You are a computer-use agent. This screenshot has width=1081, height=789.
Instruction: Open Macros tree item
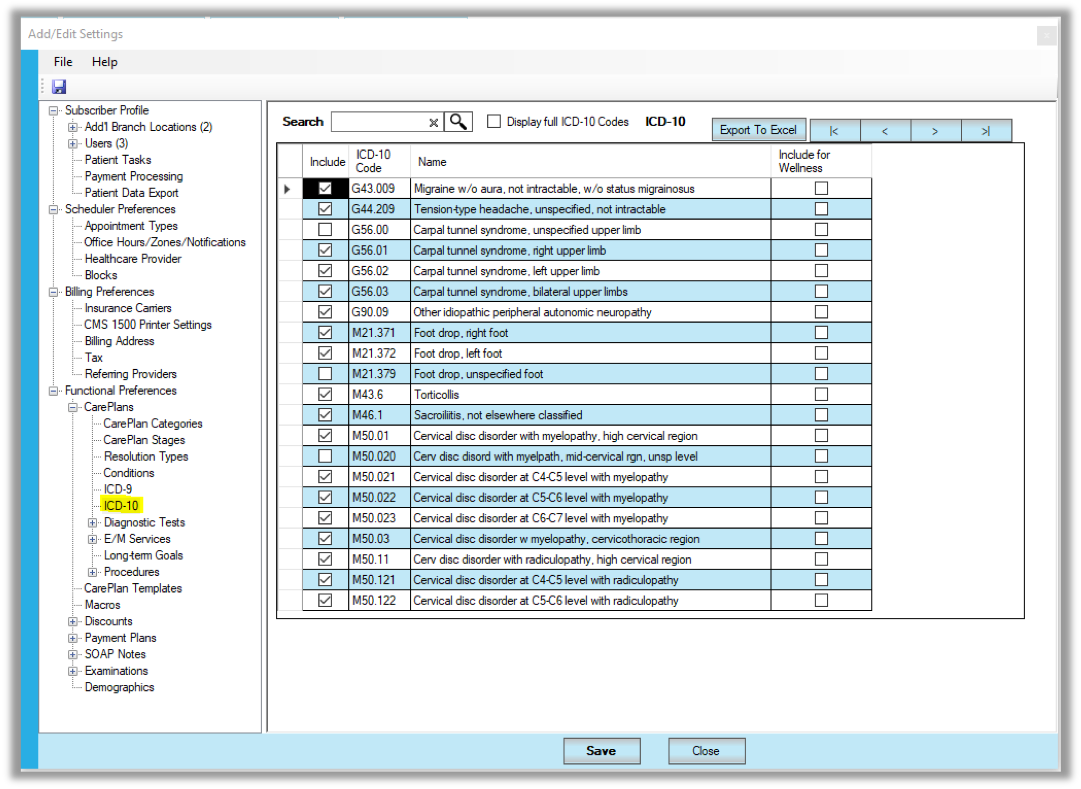click(x=103, y=605)
